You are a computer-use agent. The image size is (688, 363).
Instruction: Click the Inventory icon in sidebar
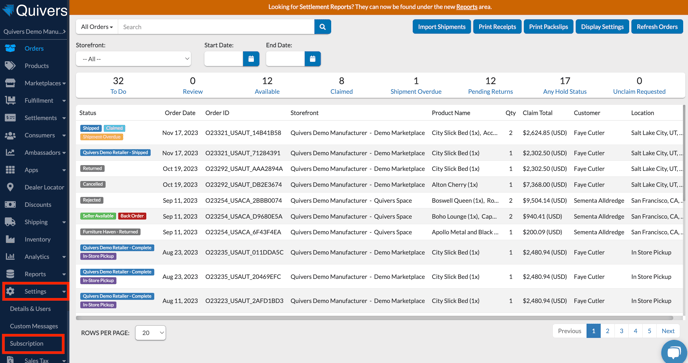(x=10, y=239)
